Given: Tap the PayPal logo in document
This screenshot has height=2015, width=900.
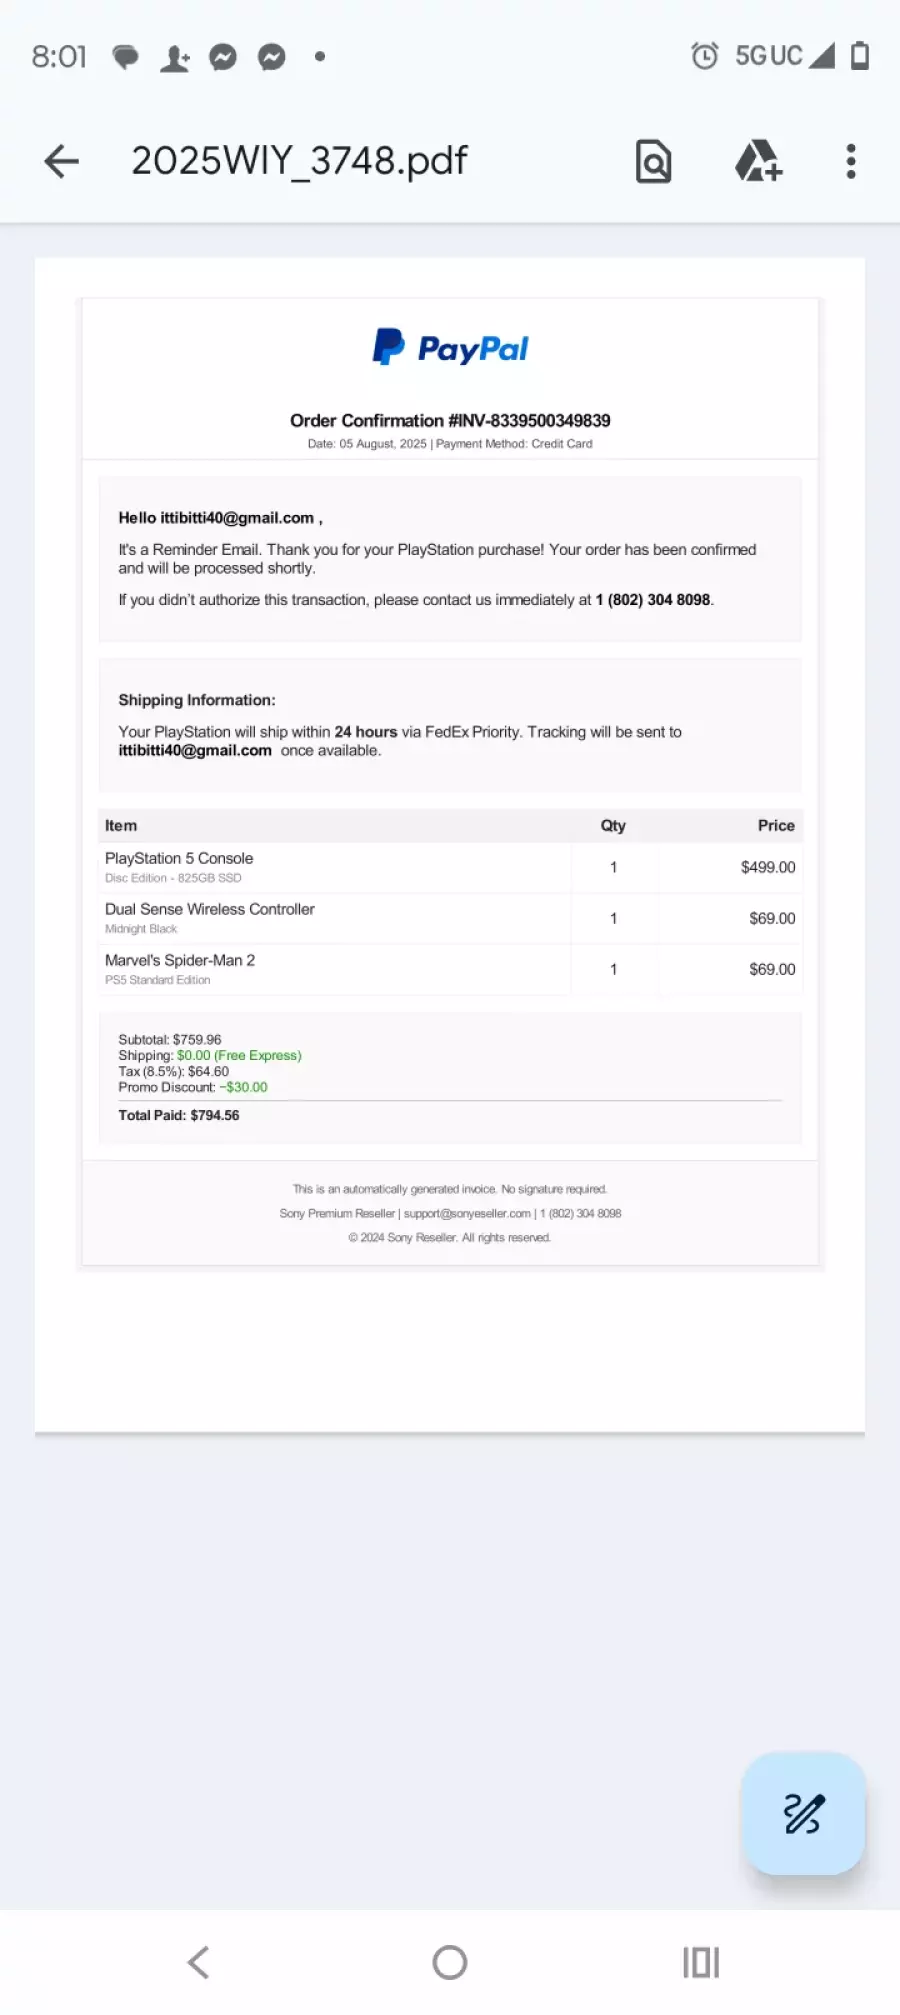Looking at the screenshot, I should pos(450,348).
